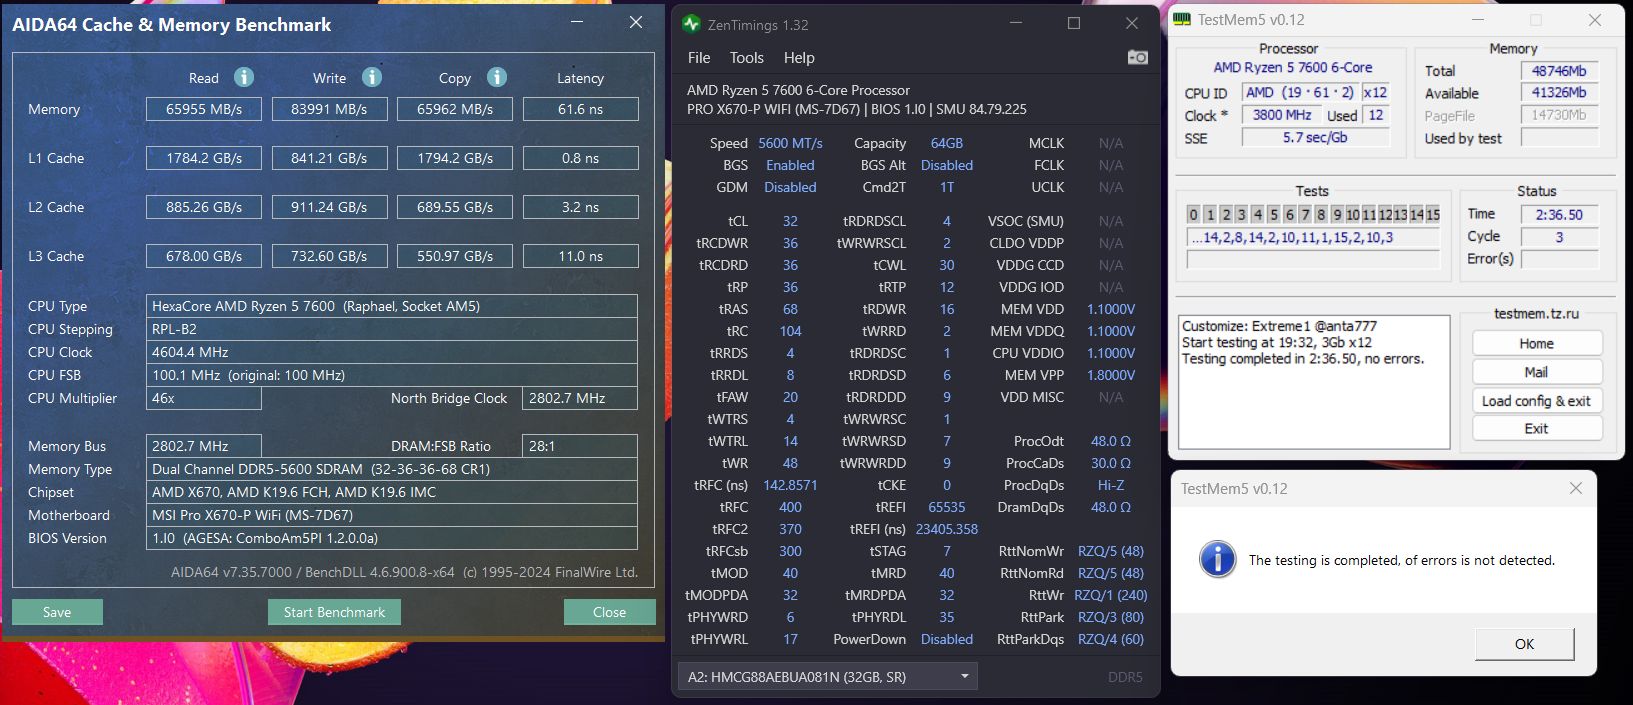Screen dimensions: 1633x705
Task: Click the TestMem5 Cycle field showing 3
Action: click(1559, 237)
